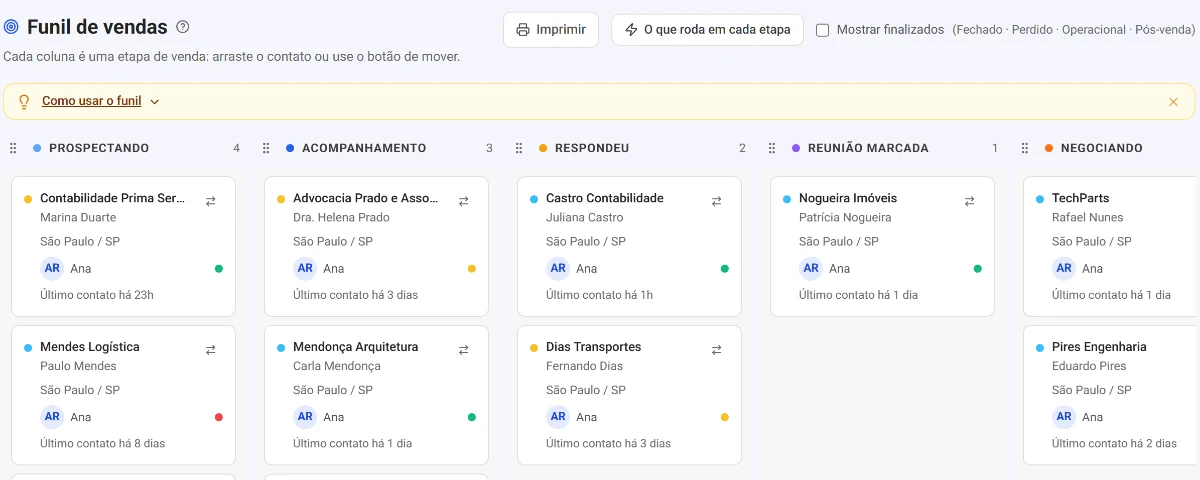This screenshot has width=1200, height=480.
Task: Click drag handle of PROSPECTANDO column
Action: (x=13, y=148)
